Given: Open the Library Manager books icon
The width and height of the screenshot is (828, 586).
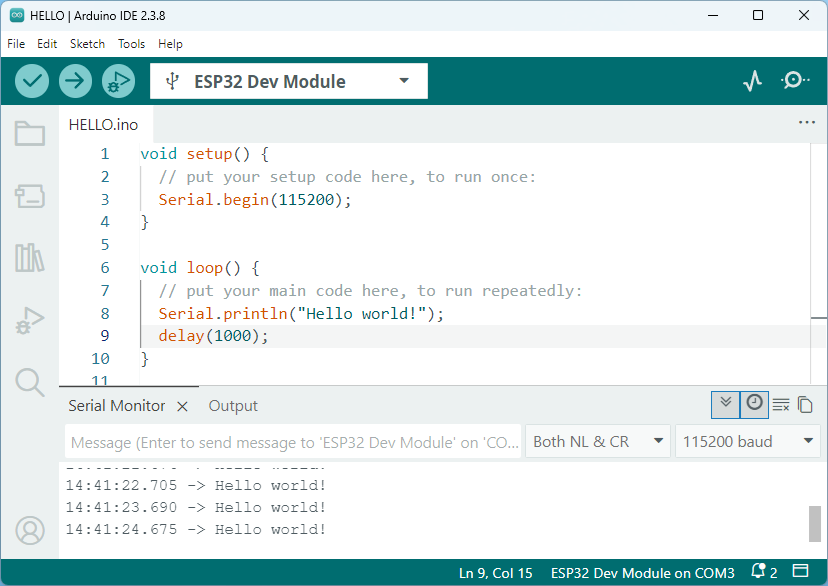Looking at the screenshot, I should [30, 258].
